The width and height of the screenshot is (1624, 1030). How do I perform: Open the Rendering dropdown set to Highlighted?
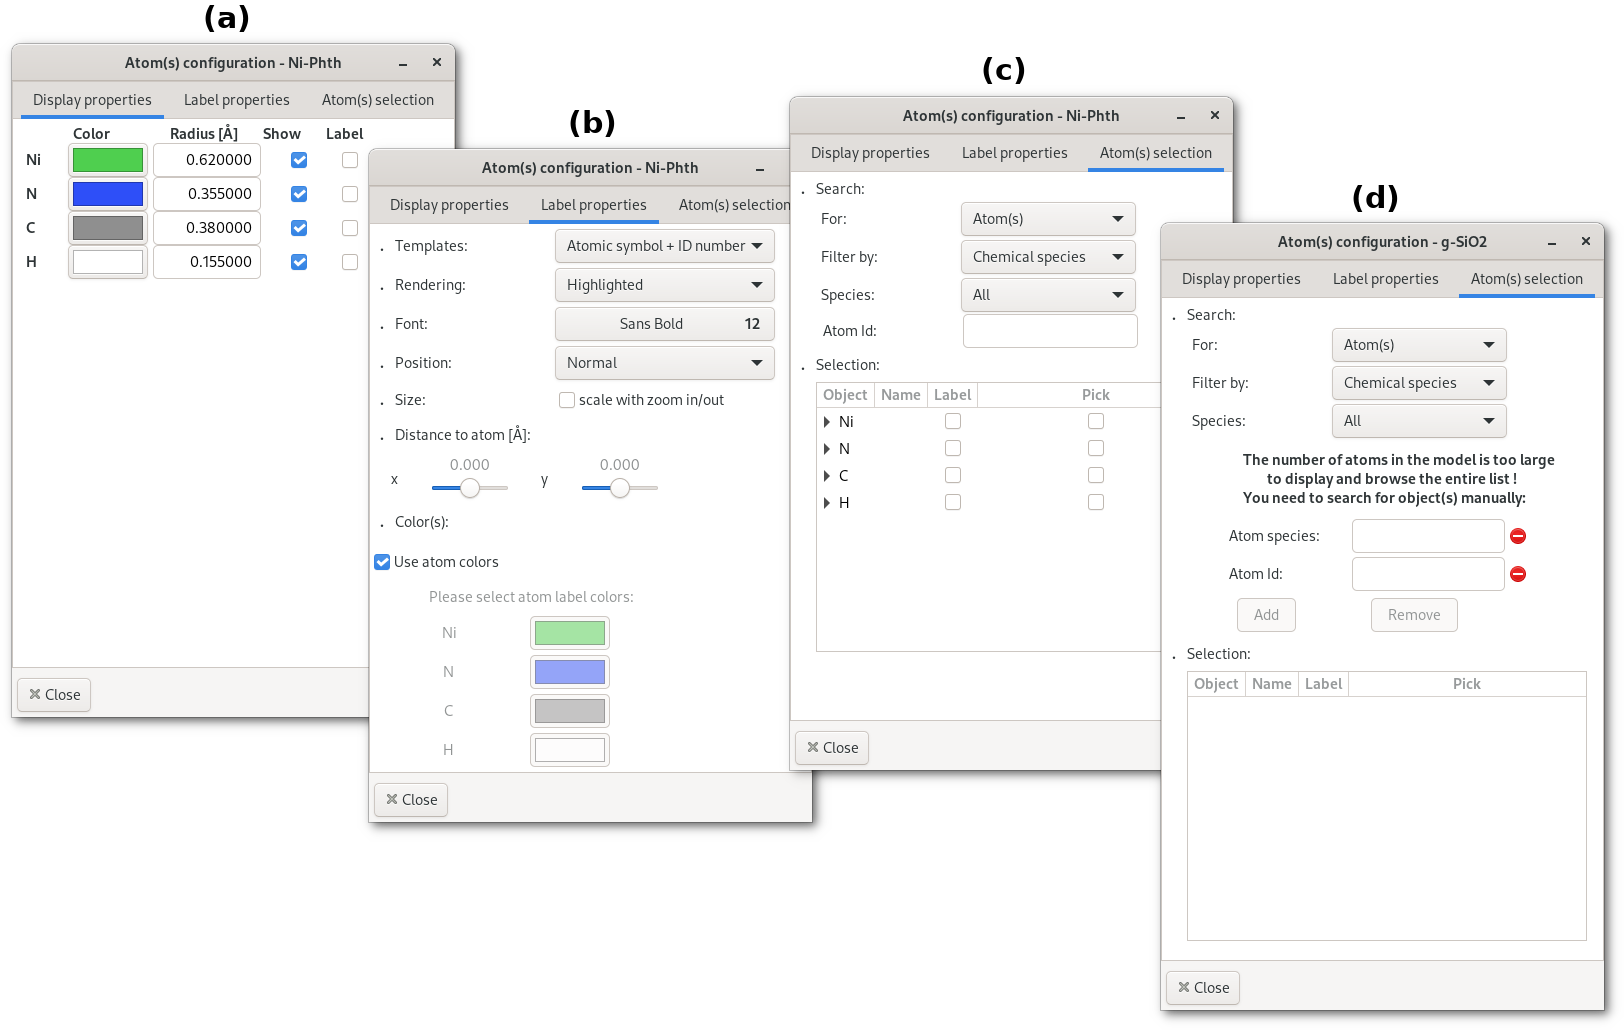click(x=664, y=285)
